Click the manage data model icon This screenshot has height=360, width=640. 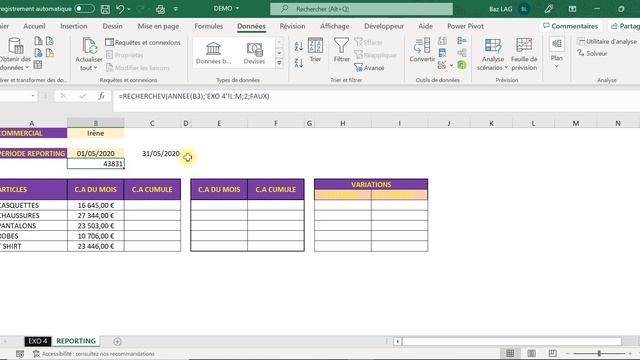462,65
